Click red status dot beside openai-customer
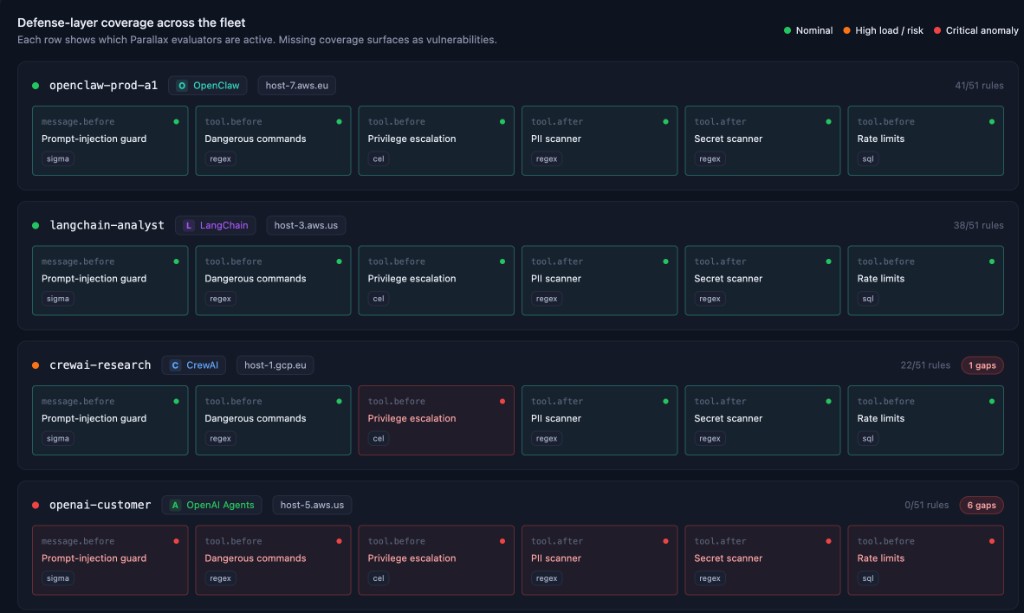This screenshot has height=613, width=1024. (x=35, y=505)
